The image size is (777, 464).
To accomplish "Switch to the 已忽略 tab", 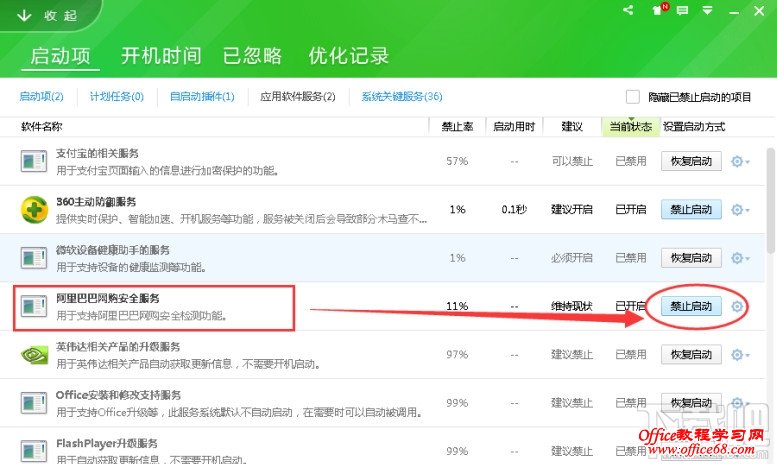I will 252,56.
